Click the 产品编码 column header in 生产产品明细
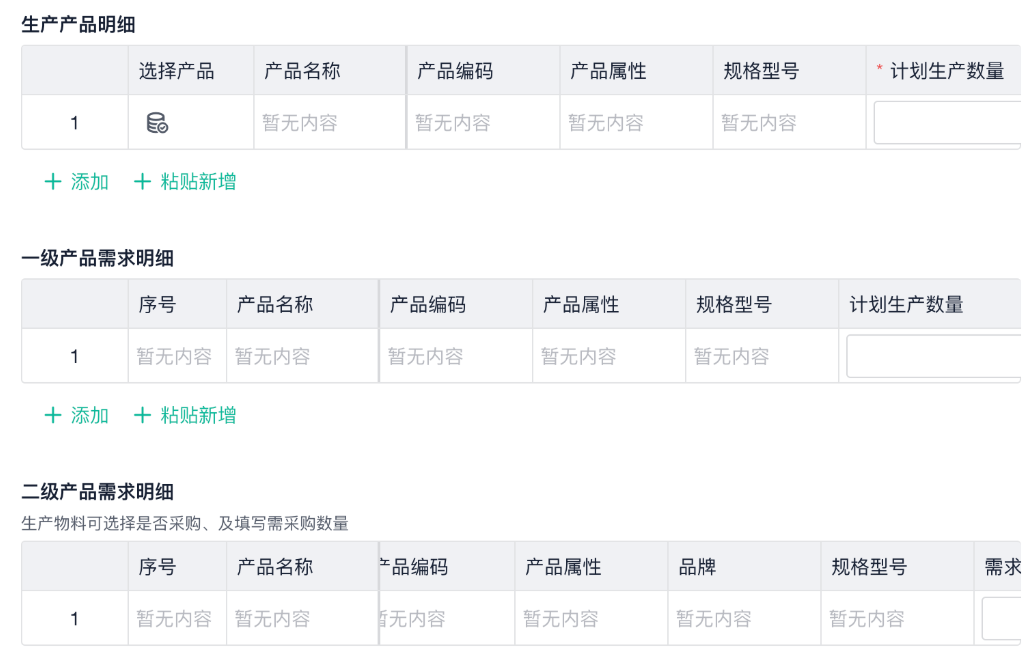 (455, 71)
